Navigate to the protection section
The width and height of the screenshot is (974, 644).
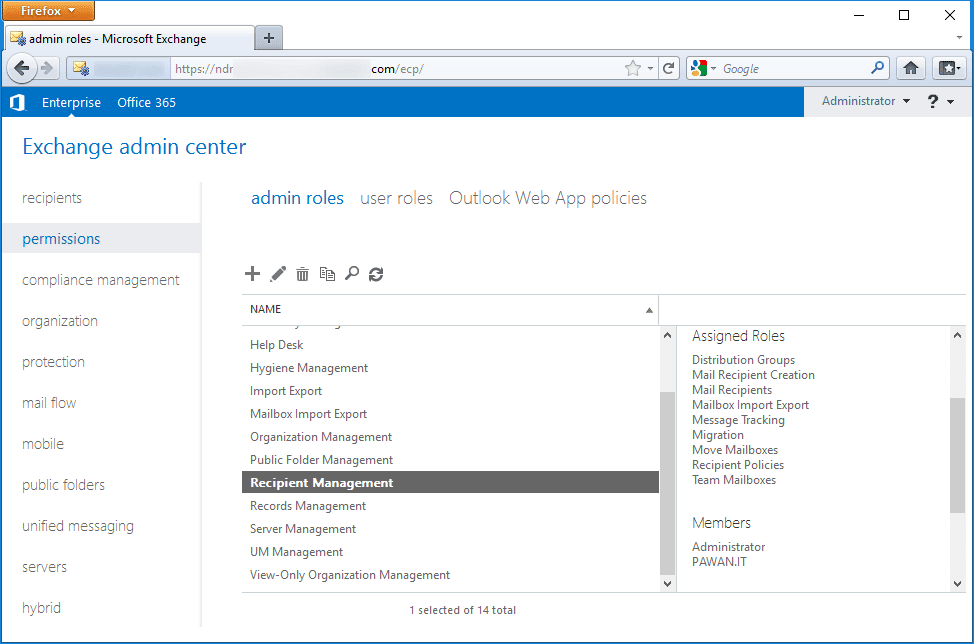pos(53,362)
